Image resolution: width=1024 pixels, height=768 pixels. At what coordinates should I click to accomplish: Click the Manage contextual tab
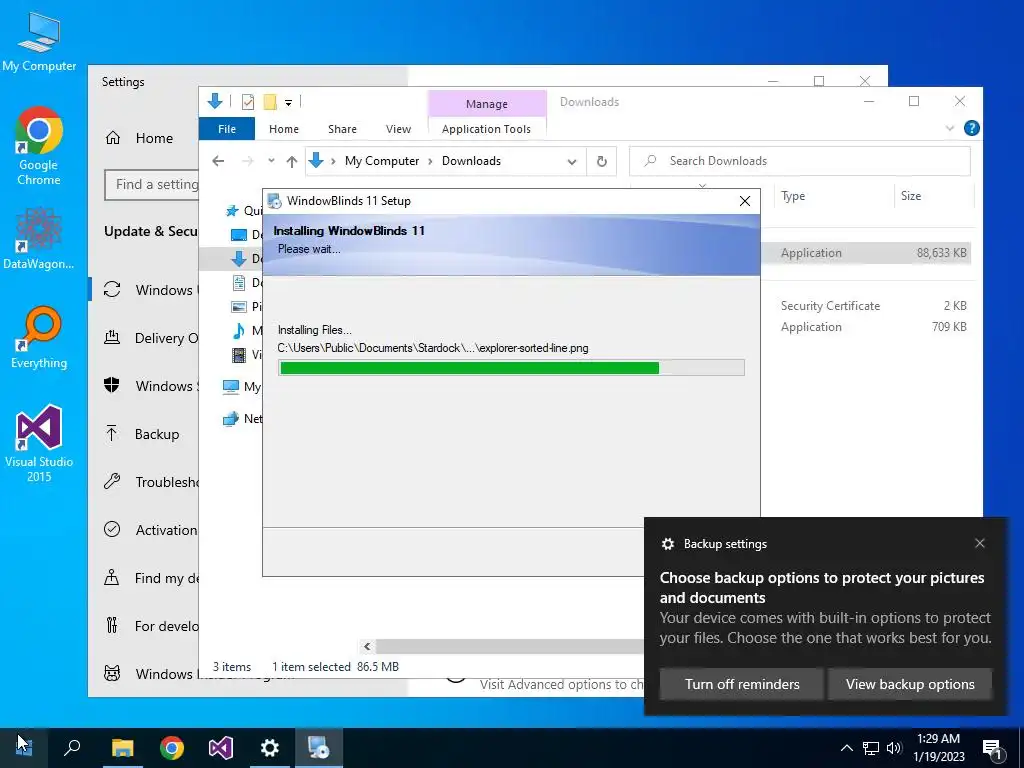(487, 103)
